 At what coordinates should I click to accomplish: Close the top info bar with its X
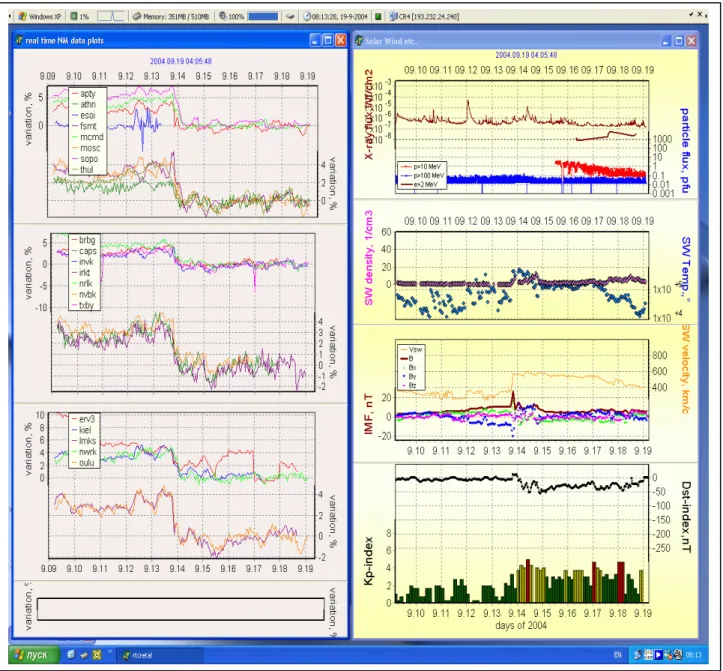point(699,14)
